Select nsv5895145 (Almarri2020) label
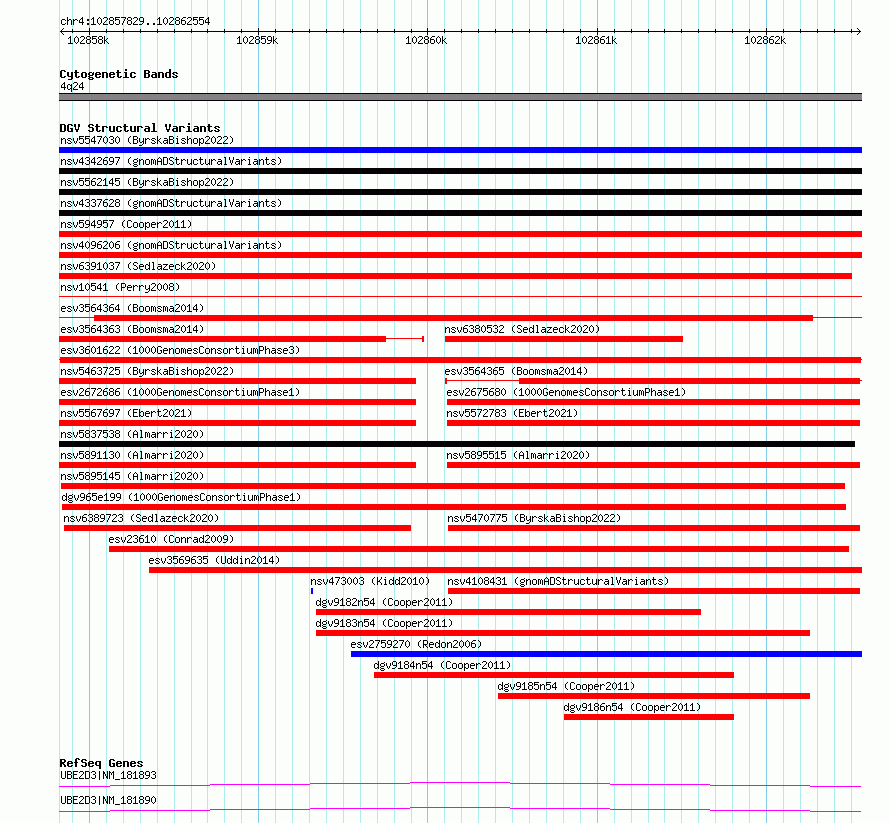The height and width of the screenshot is (823, 890). (132, 476)
